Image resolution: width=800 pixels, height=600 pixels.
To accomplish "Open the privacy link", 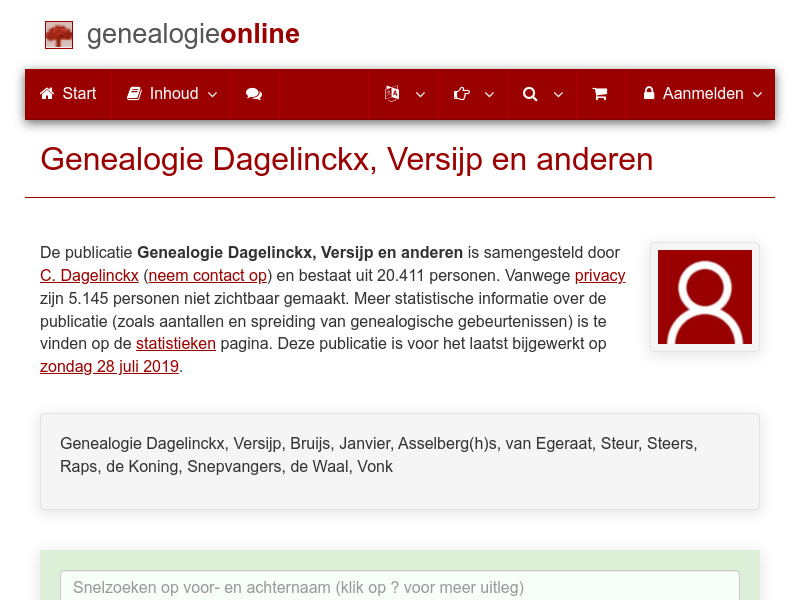I will pyautogui.click(x=600, y=276).
